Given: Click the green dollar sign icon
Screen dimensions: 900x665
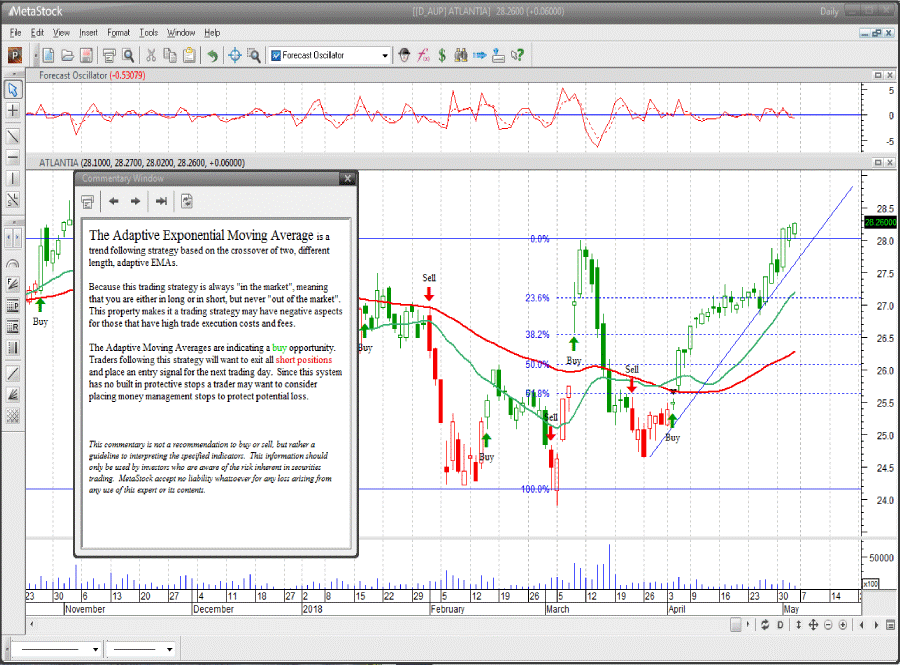Looking at the screenshot, I should point(442,55).
